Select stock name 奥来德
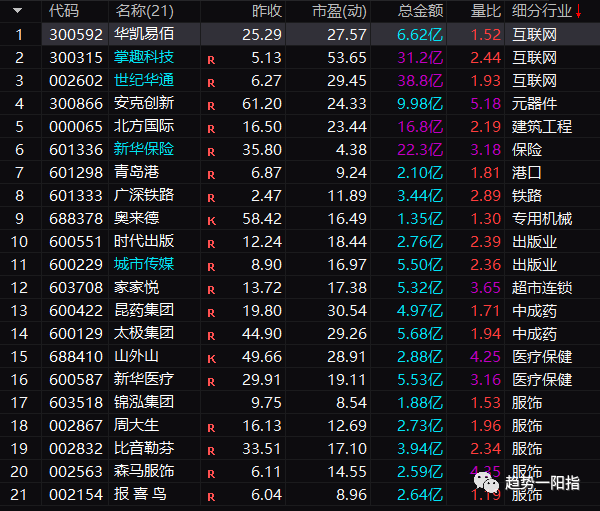Screen dimensions: 600x511 (136, 218)
